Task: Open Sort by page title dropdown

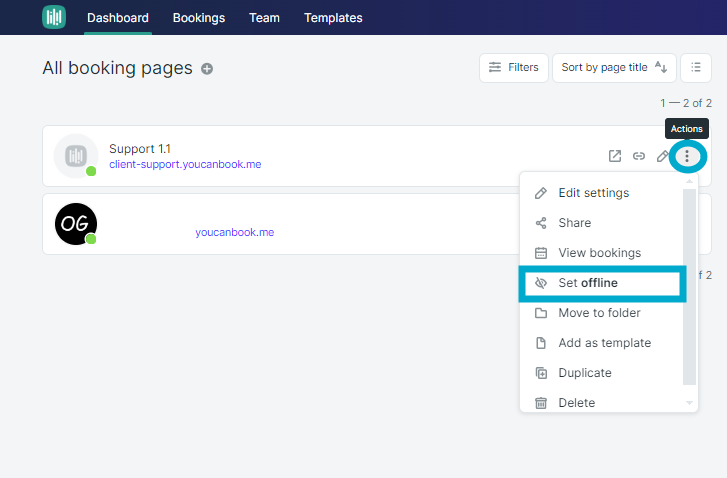Action: coord(614,68)
